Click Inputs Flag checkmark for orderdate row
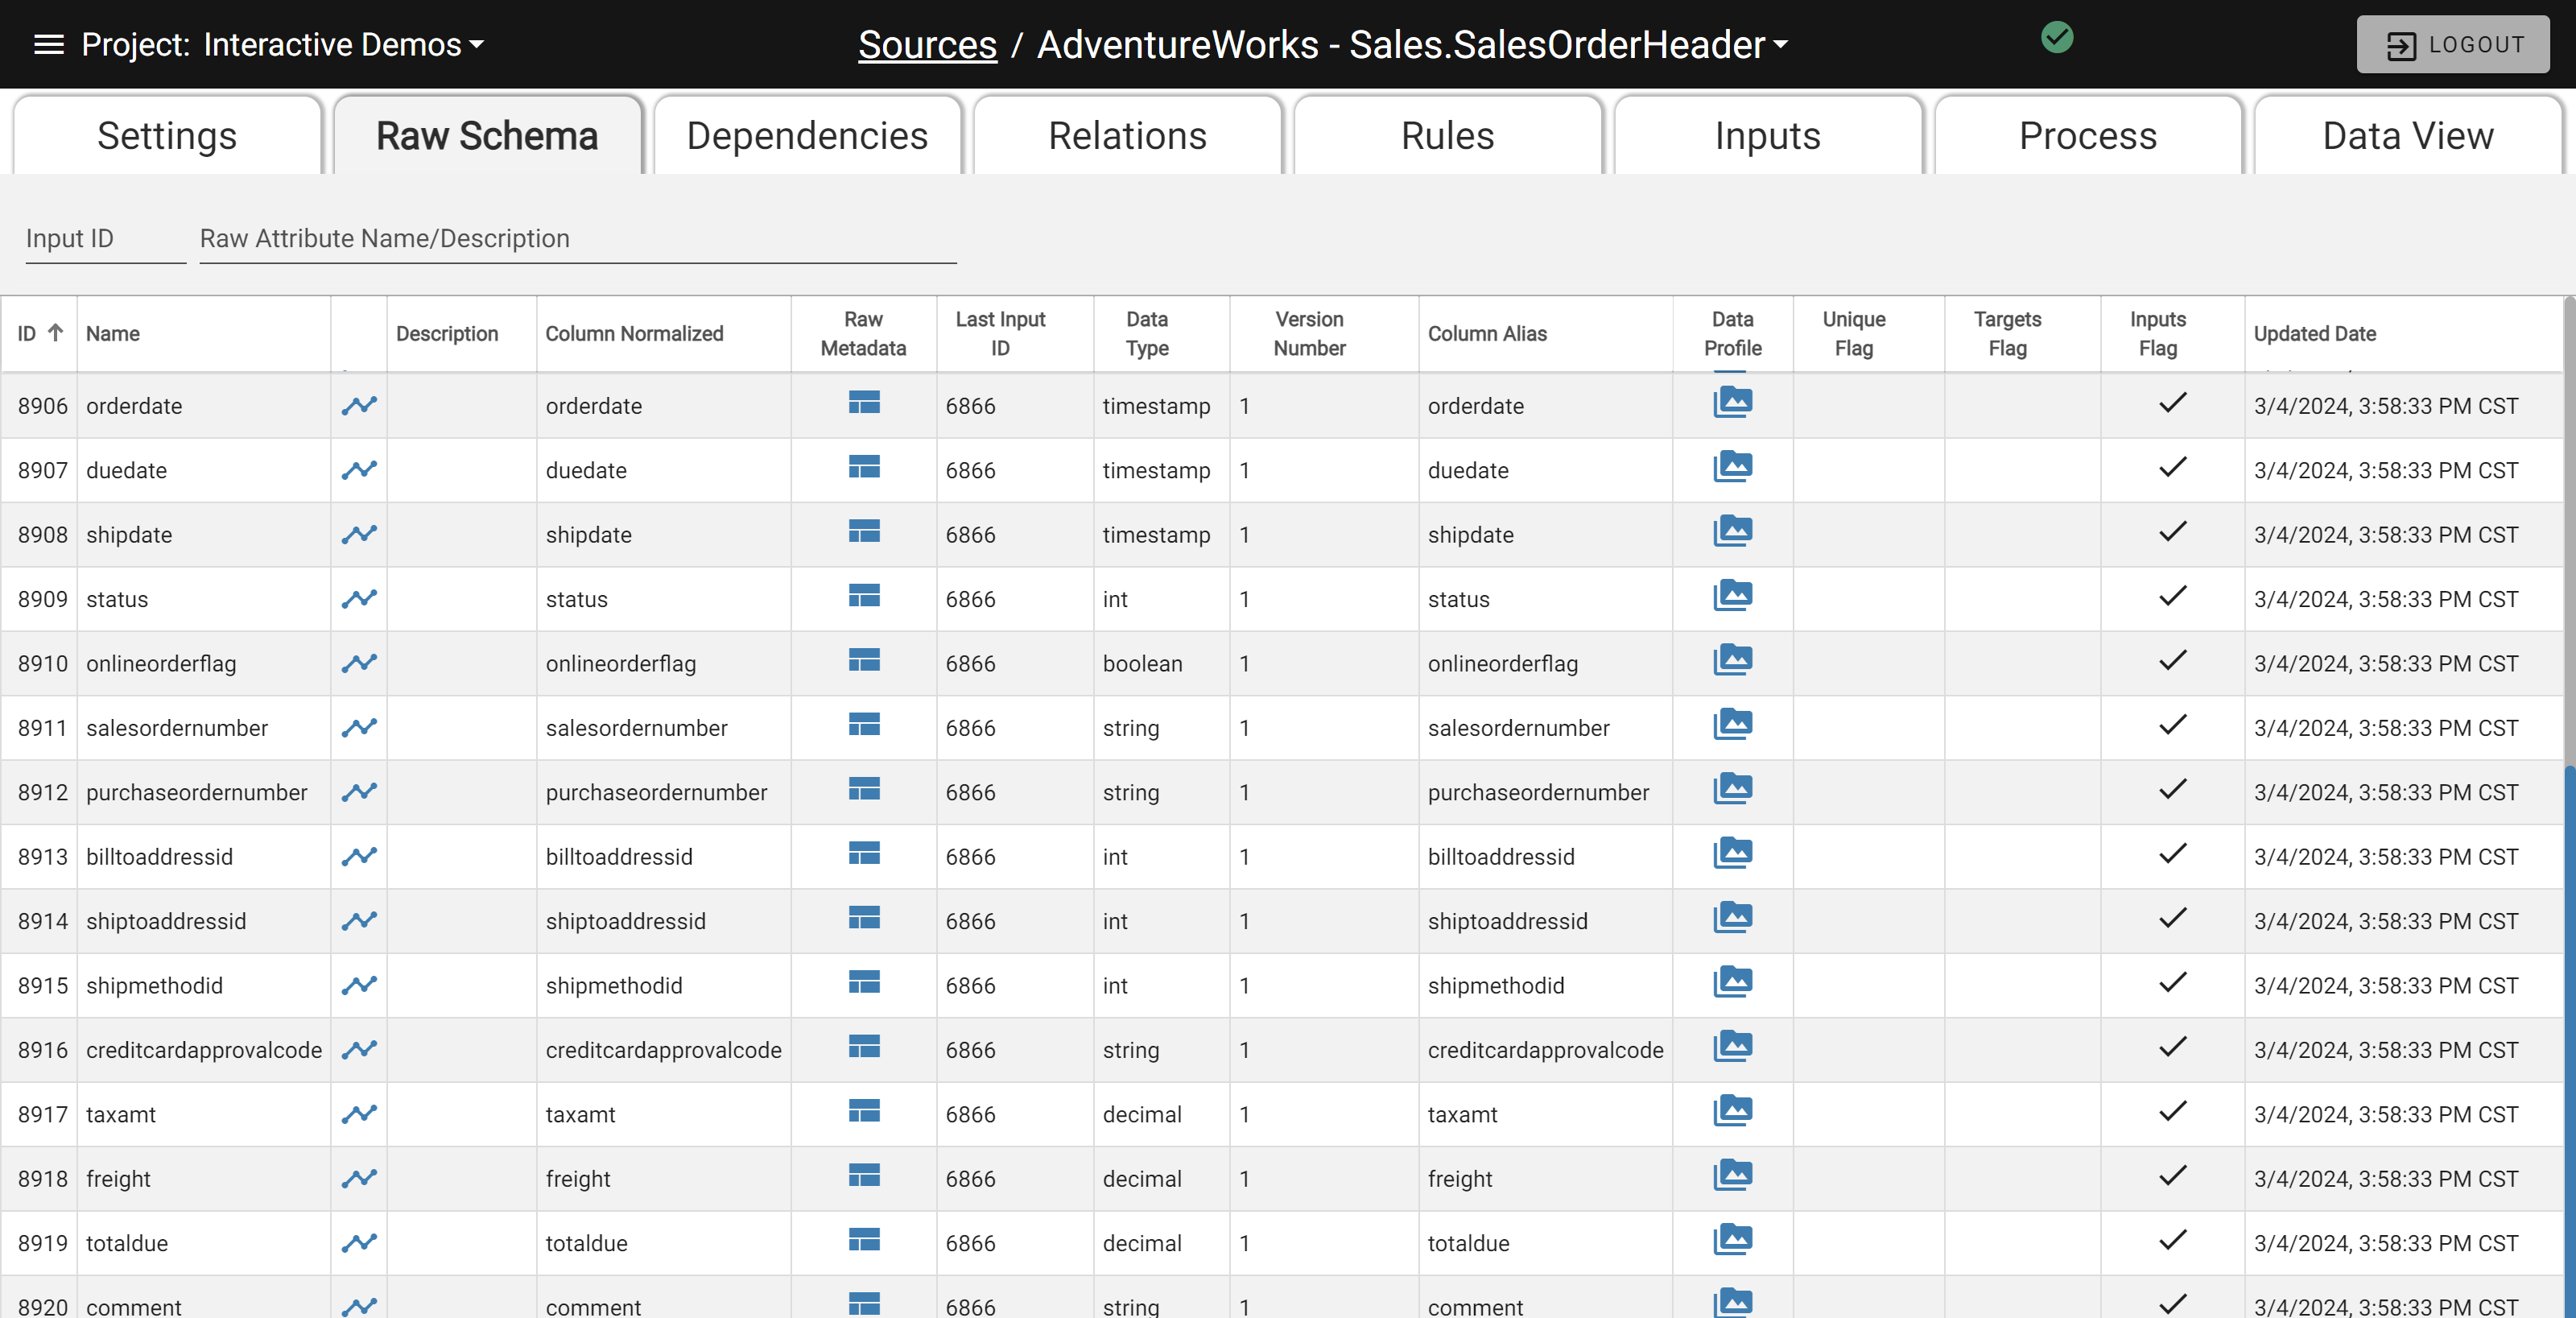Screen dimensions: 2576x1318 [2173, 403]
